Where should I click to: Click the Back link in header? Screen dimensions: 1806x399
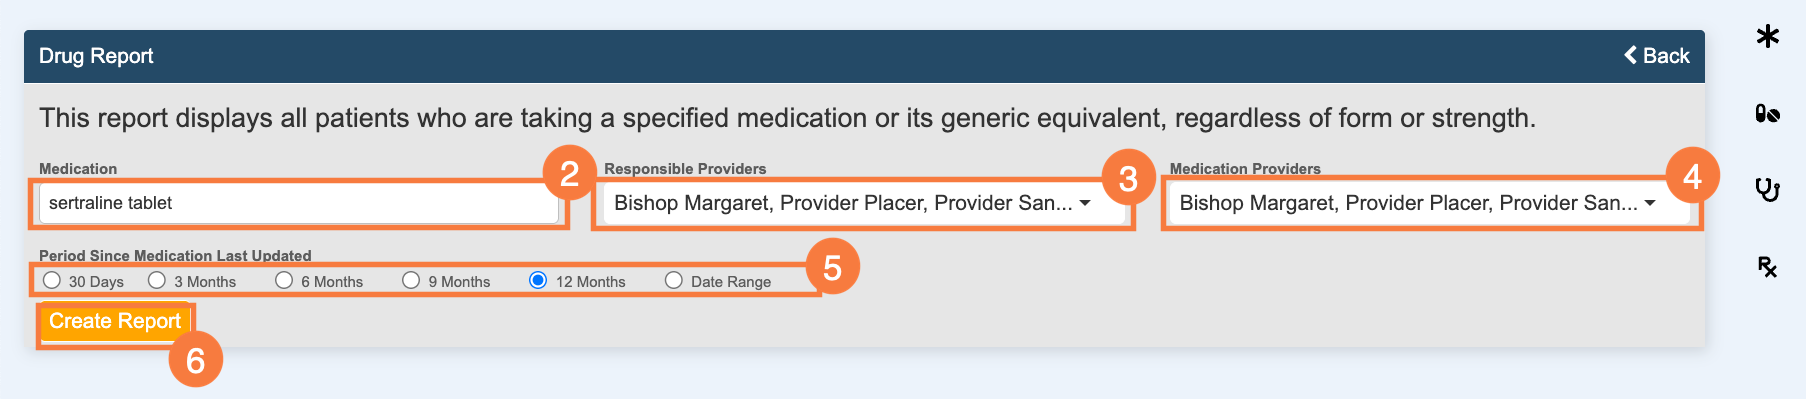[1657, 56]
